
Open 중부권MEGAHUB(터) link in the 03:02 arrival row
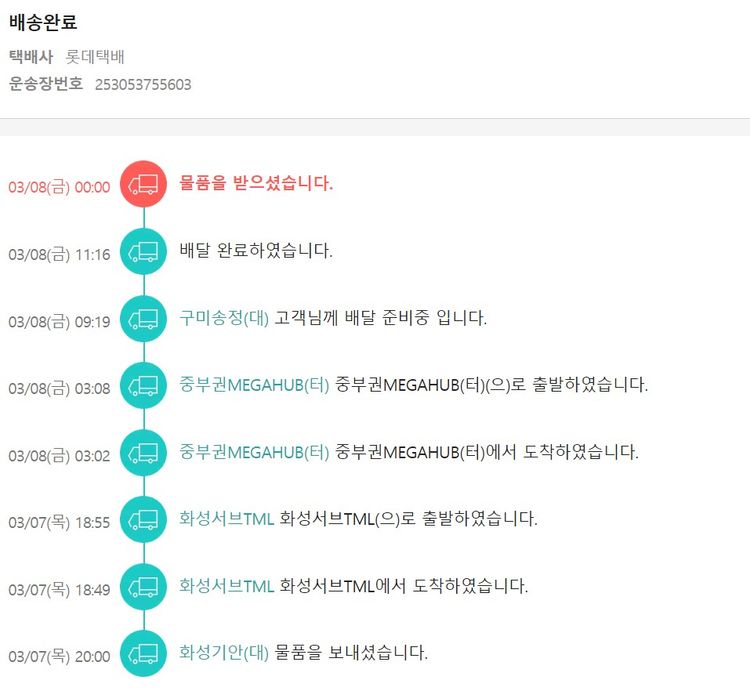[x=254, y=452]
